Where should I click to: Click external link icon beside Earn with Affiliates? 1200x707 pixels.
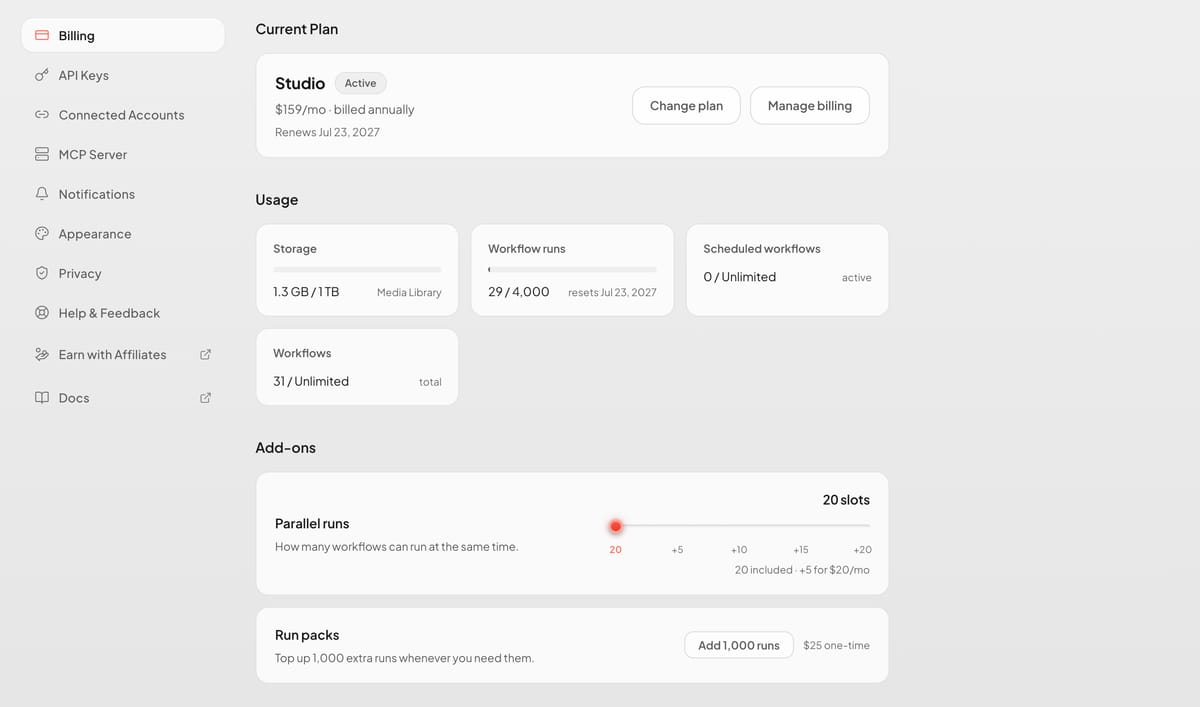coord(206,354)
